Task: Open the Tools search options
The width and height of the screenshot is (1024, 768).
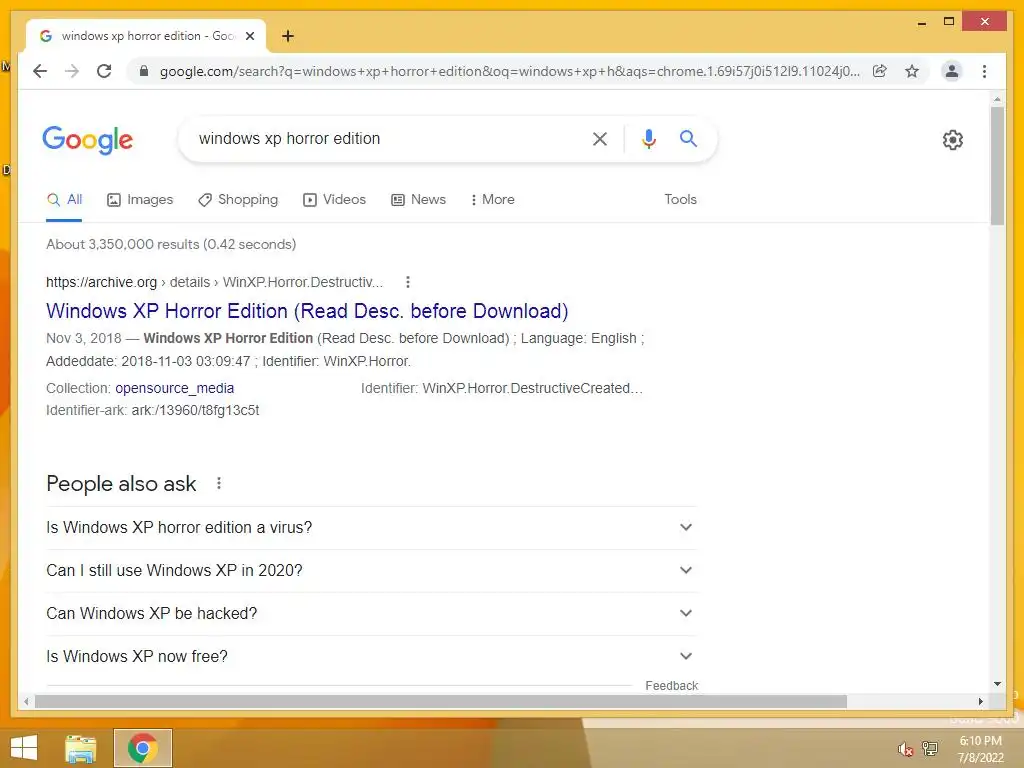Action: click(x=680, y=200)
